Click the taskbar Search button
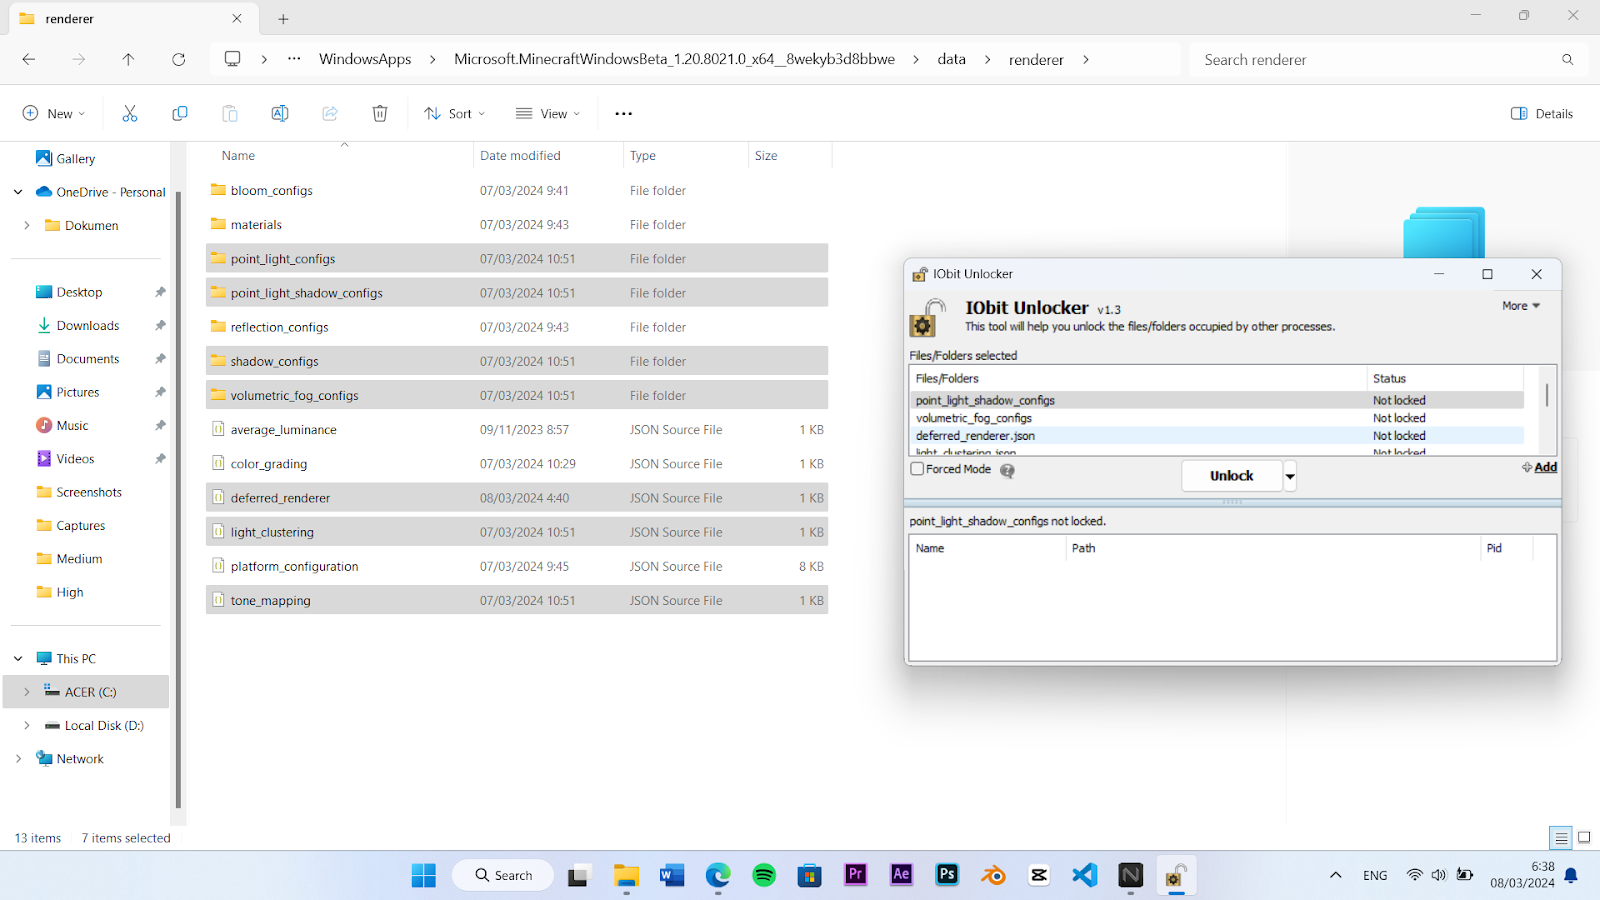The width and height of the screenshot is (1600, 900). pos(503,876)
